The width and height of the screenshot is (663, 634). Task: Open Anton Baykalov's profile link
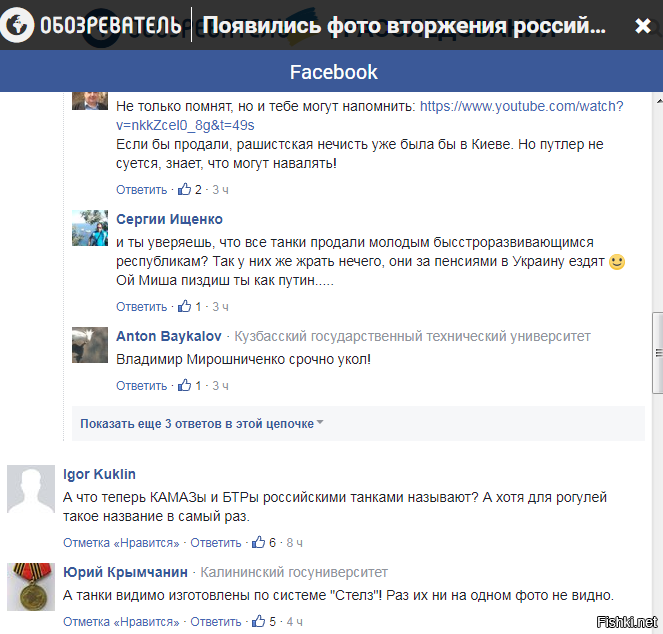169,336
